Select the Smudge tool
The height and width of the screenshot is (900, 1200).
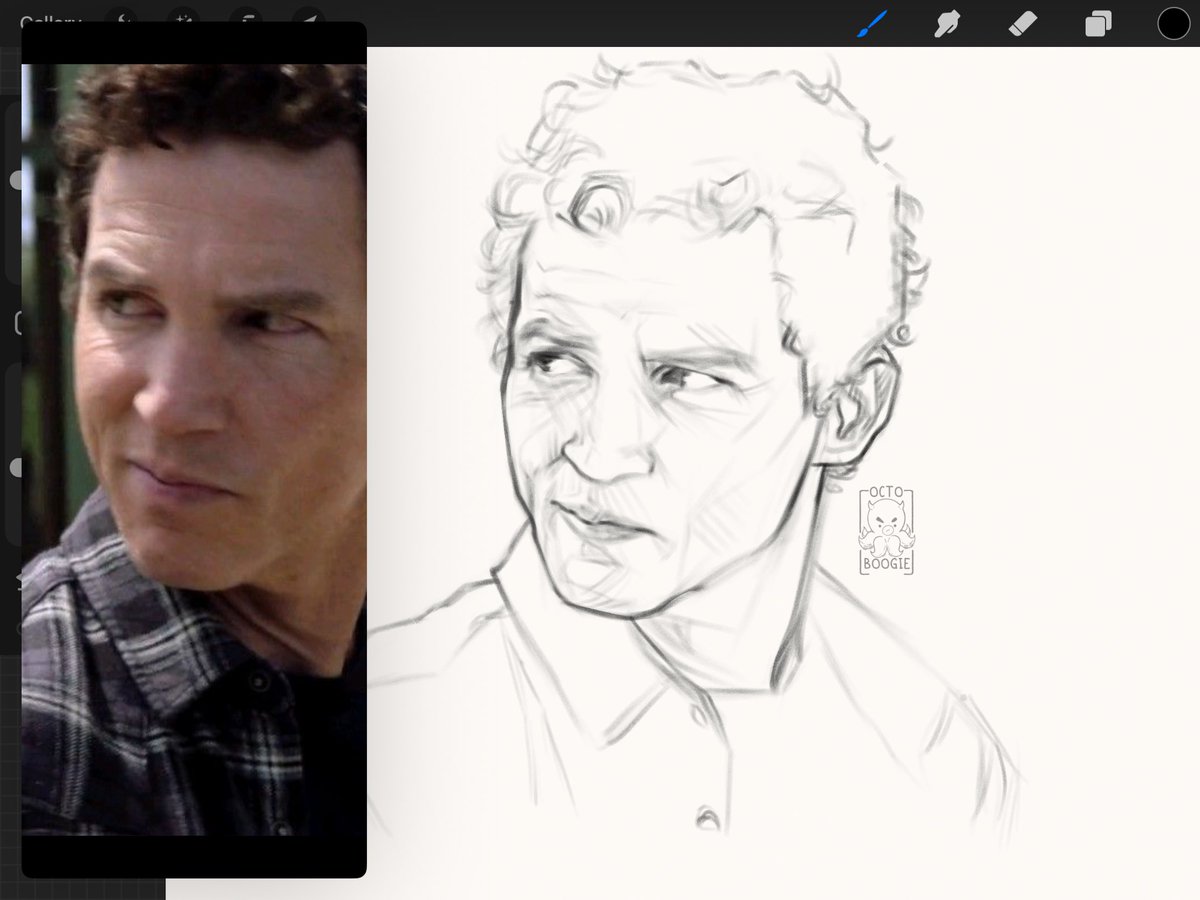click(x=947, y=24)
